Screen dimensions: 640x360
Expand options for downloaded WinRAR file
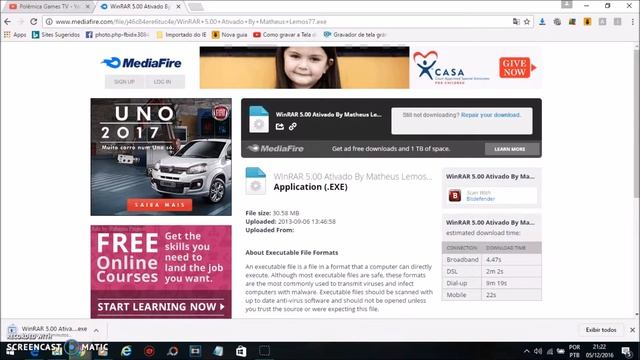click(x=96, y=330)
